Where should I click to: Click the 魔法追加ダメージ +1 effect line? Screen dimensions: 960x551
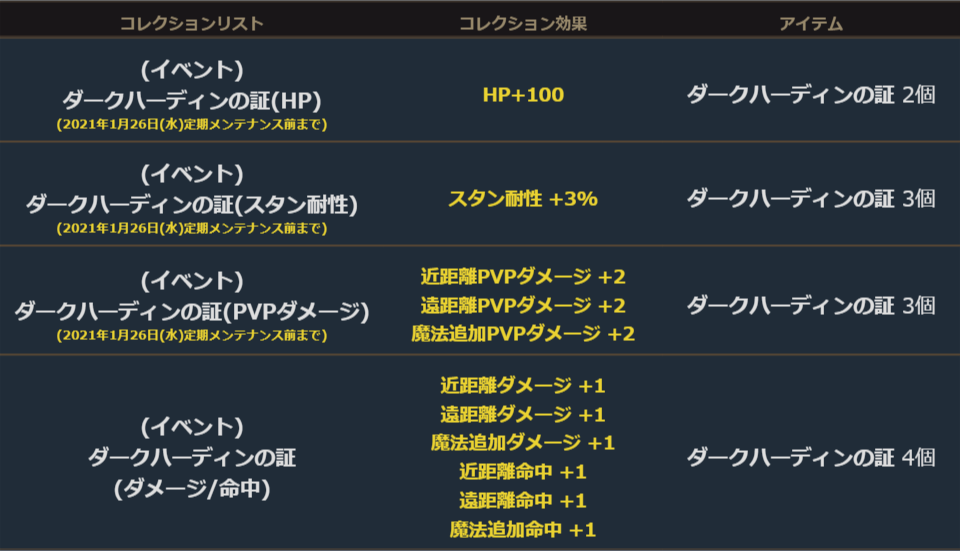523,442
